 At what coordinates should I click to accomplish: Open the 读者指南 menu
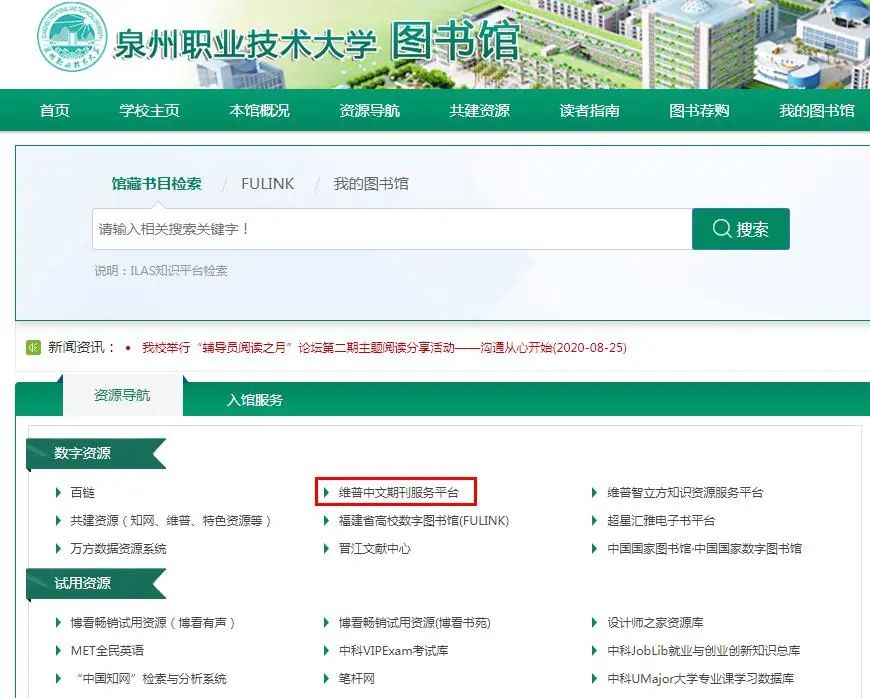pos(589,110)
